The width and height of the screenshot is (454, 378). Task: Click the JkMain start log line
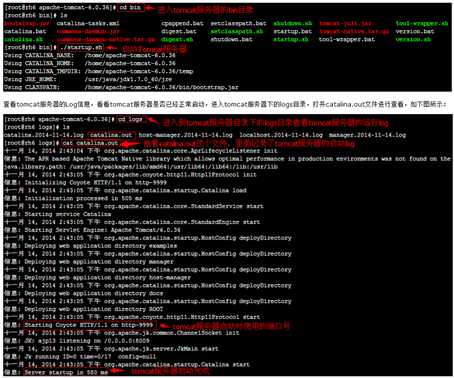pyautogui.click(x=111, y=349)
